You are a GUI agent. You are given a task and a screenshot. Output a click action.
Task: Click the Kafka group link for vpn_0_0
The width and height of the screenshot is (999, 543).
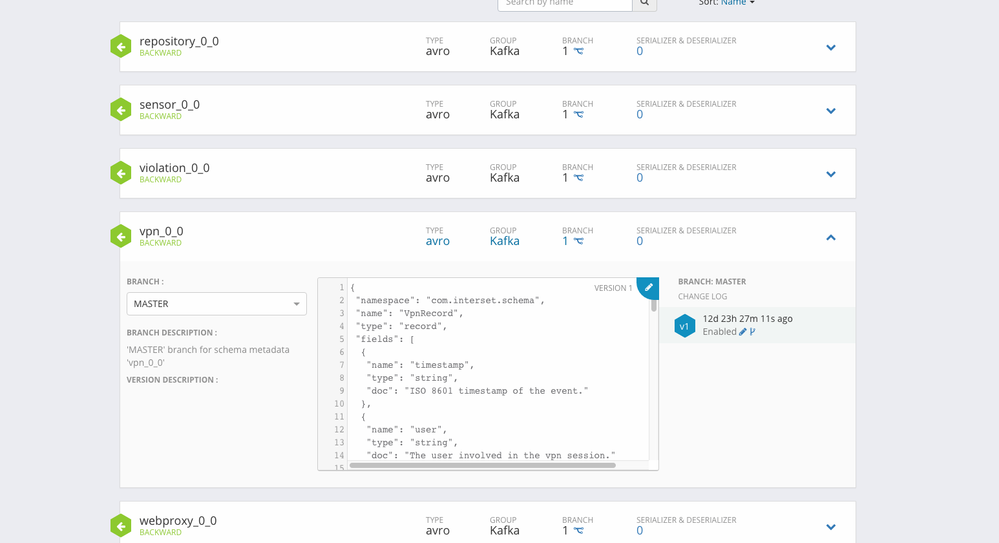(x=504, y=241)
